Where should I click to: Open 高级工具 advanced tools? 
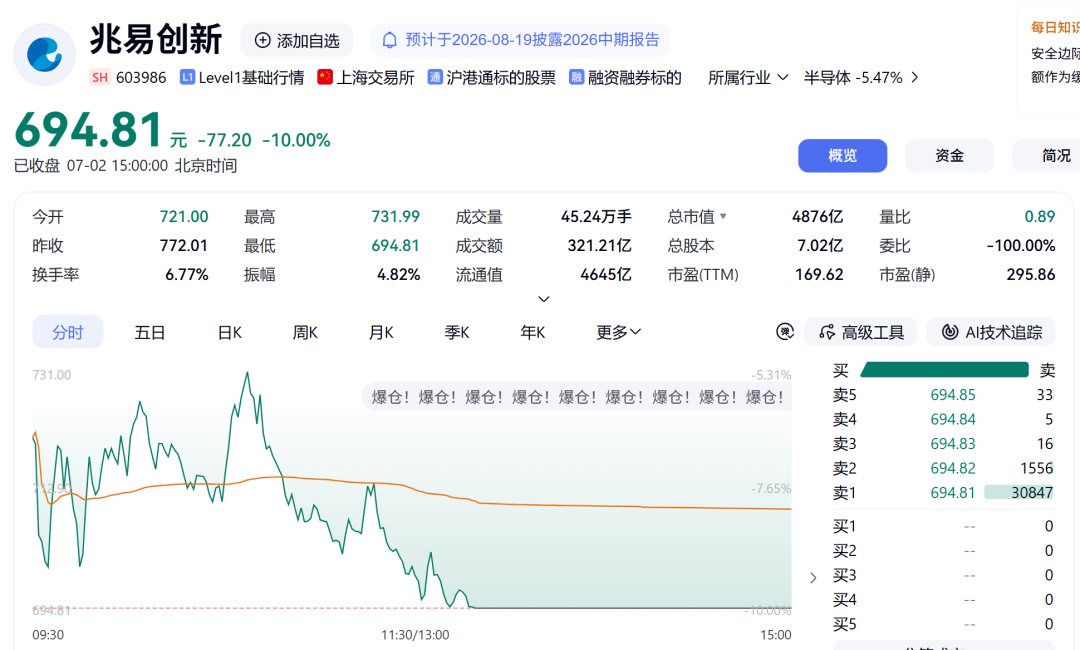(x=861, y=333)
